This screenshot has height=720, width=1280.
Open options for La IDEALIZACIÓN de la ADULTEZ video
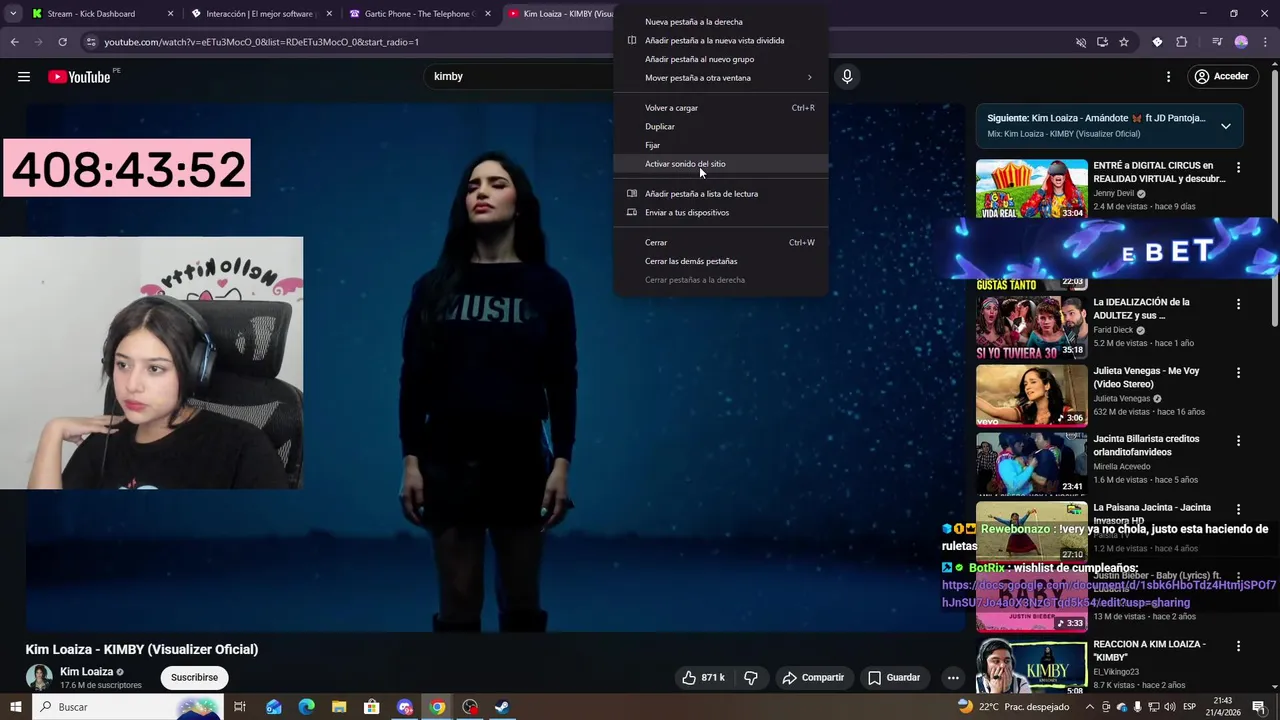1238,304
